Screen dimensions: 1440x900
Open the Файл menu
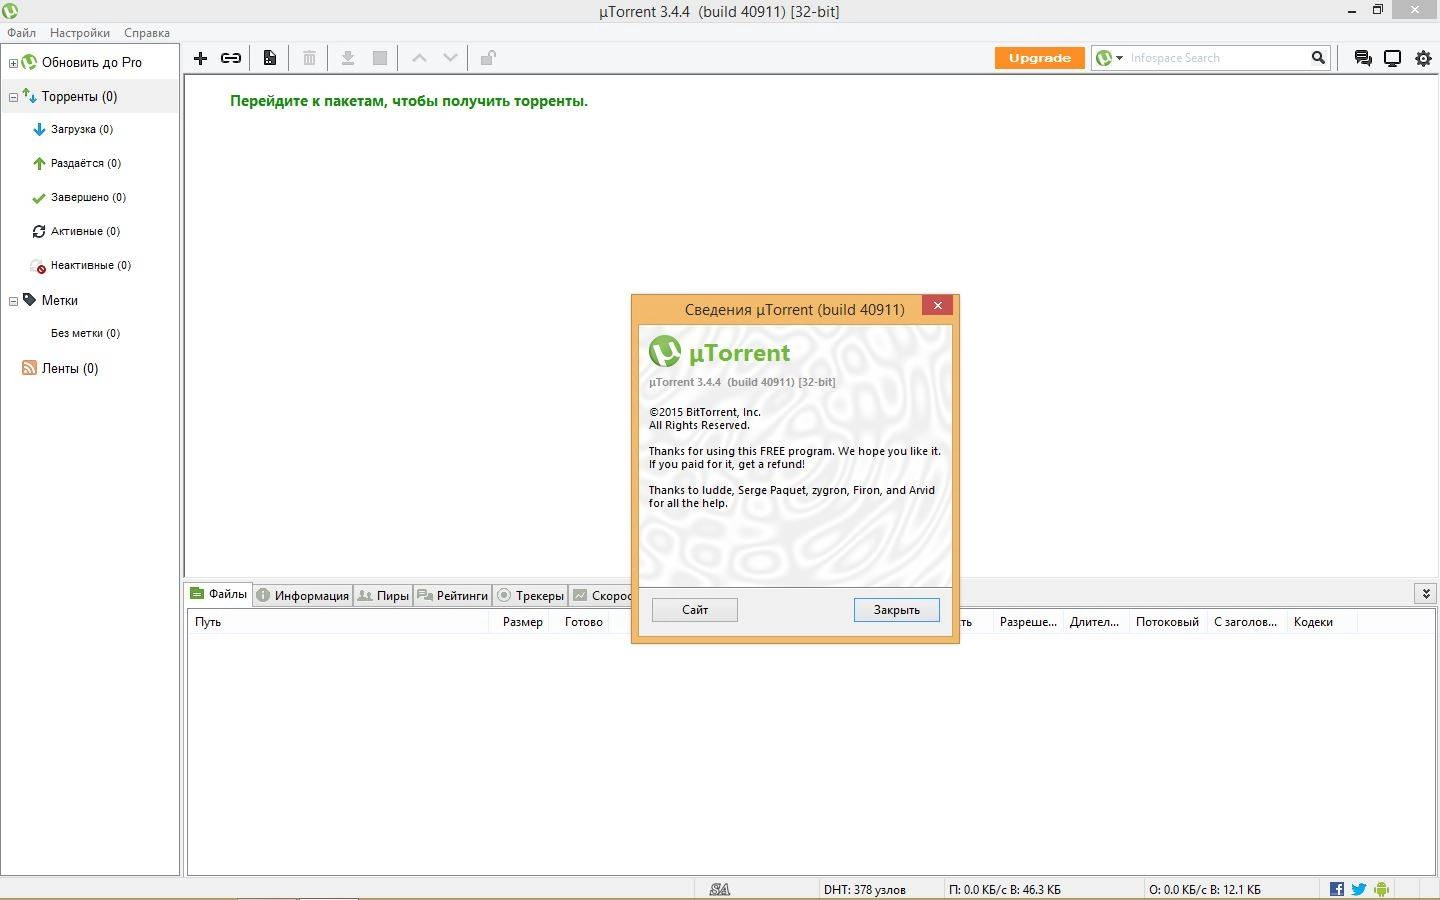21,33
